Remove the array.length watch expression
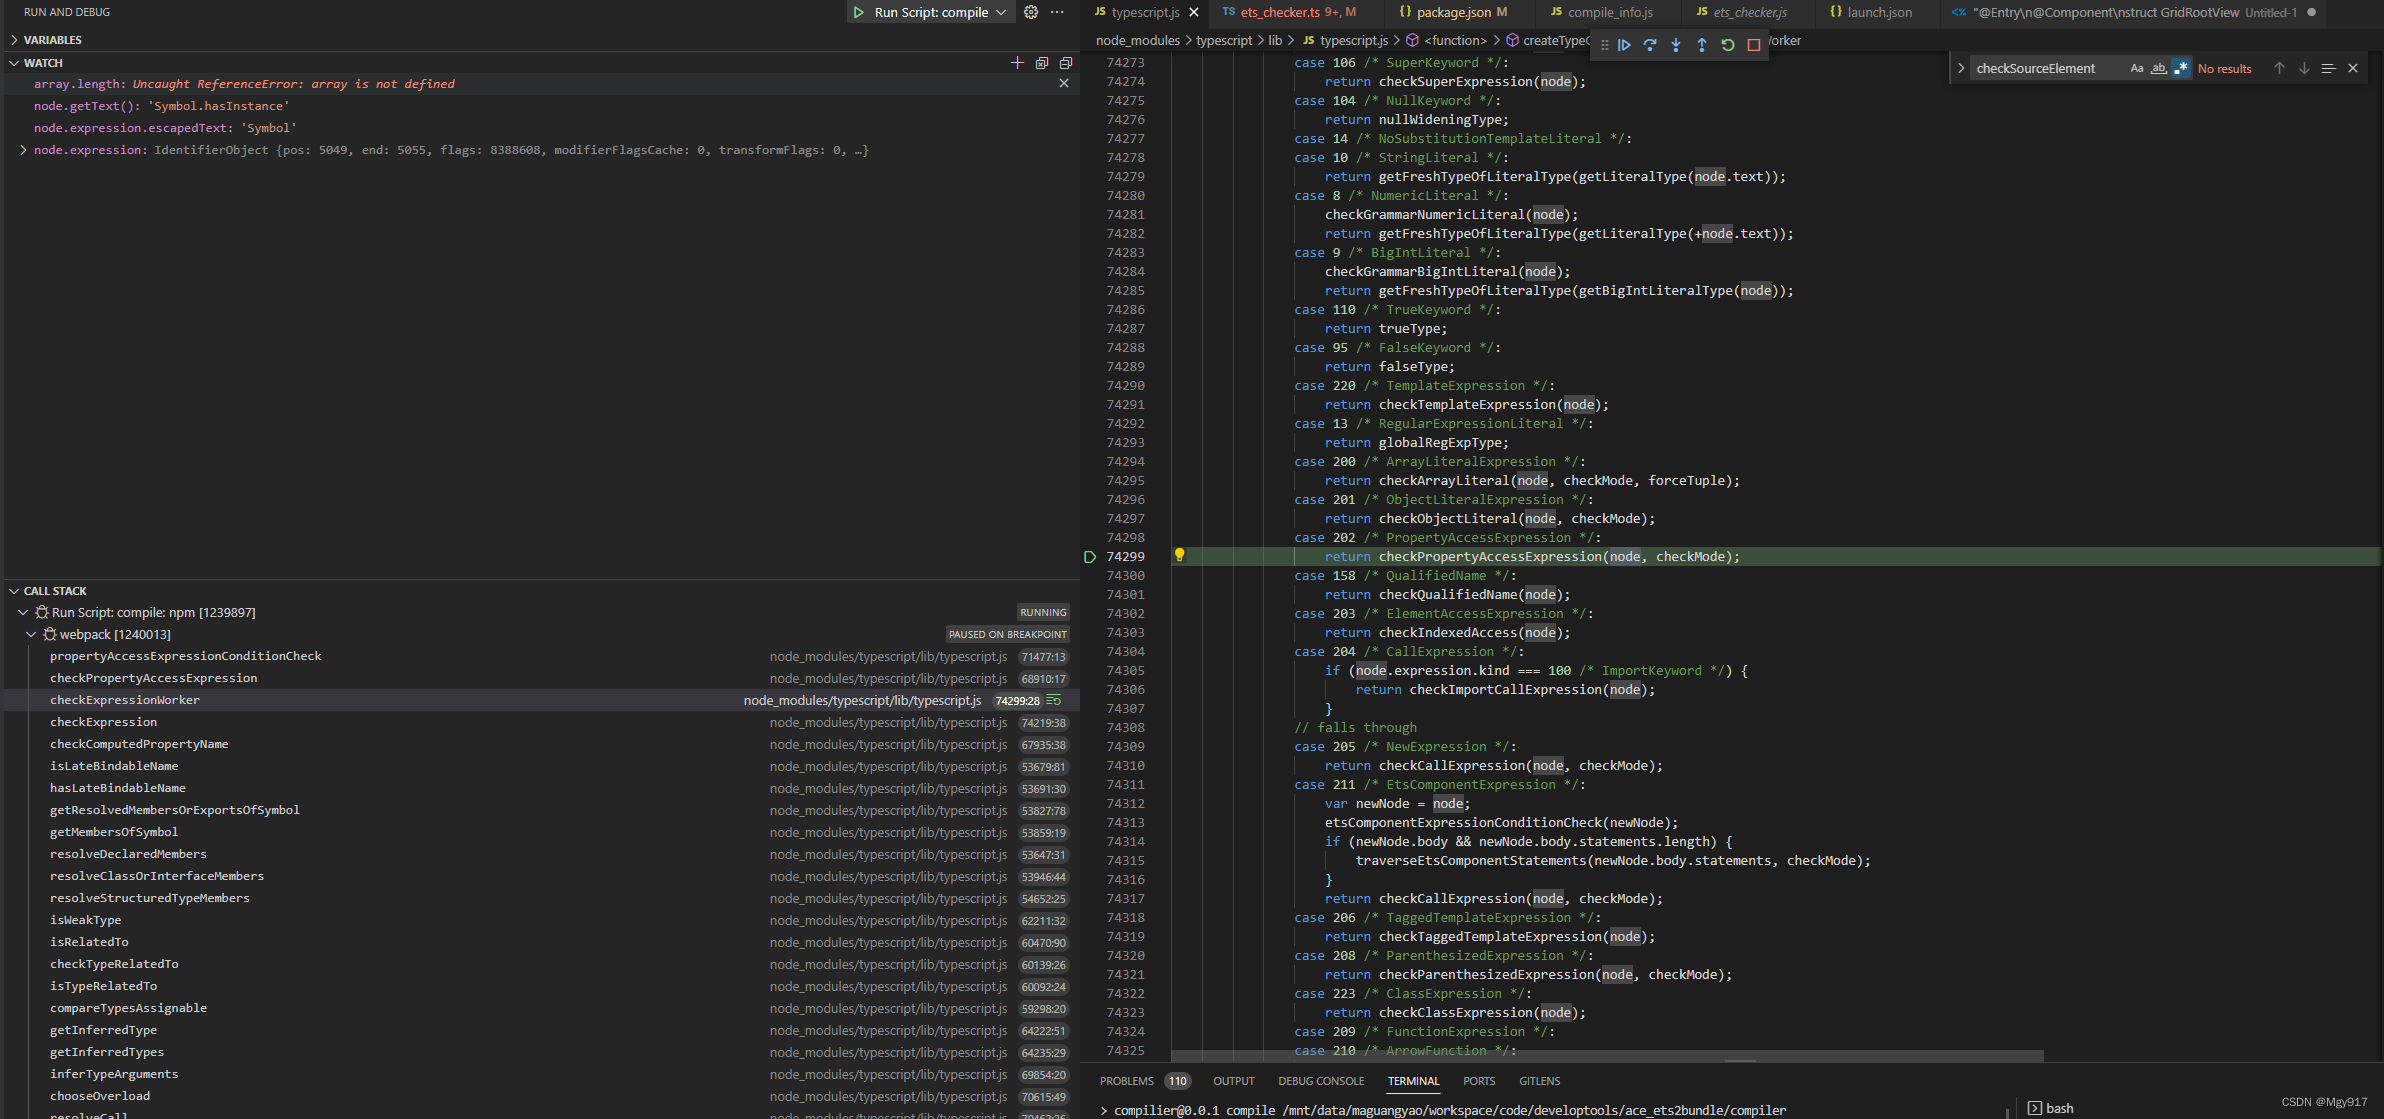Viewport: 2384px width, 1119px height. 1064,84
